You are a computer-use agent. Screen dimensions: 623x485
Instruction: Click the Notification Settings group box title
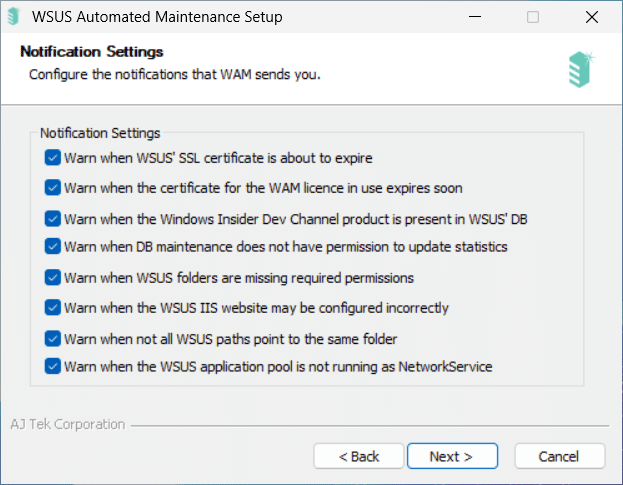pos(100,133)
